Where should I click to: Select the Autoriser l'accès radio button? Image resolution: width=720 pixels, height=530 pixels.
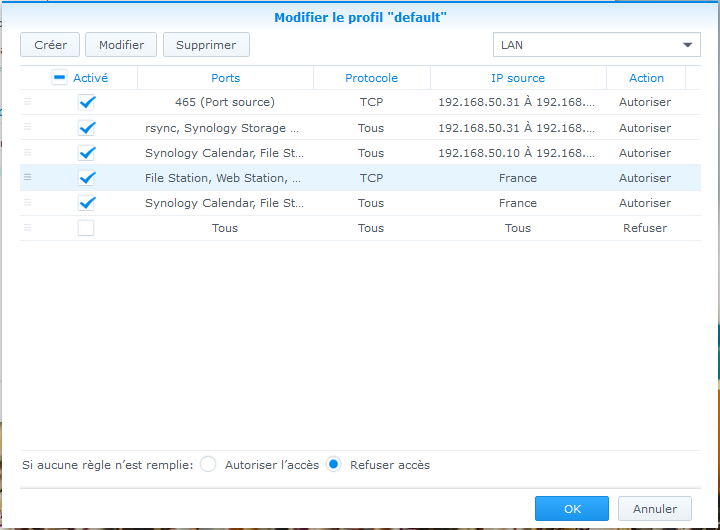tap(208, 464)
